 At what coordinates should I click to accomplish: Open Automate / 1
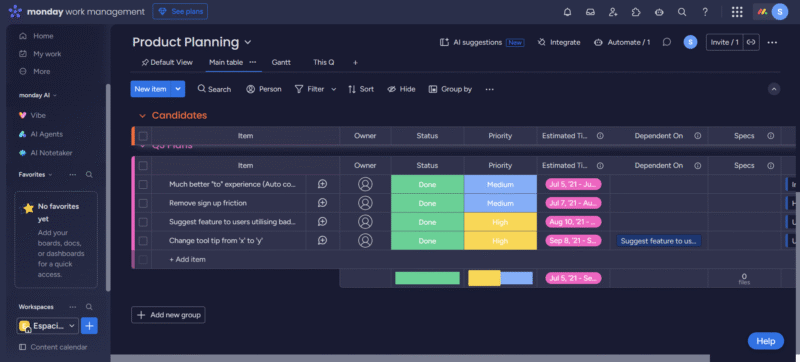622,42
